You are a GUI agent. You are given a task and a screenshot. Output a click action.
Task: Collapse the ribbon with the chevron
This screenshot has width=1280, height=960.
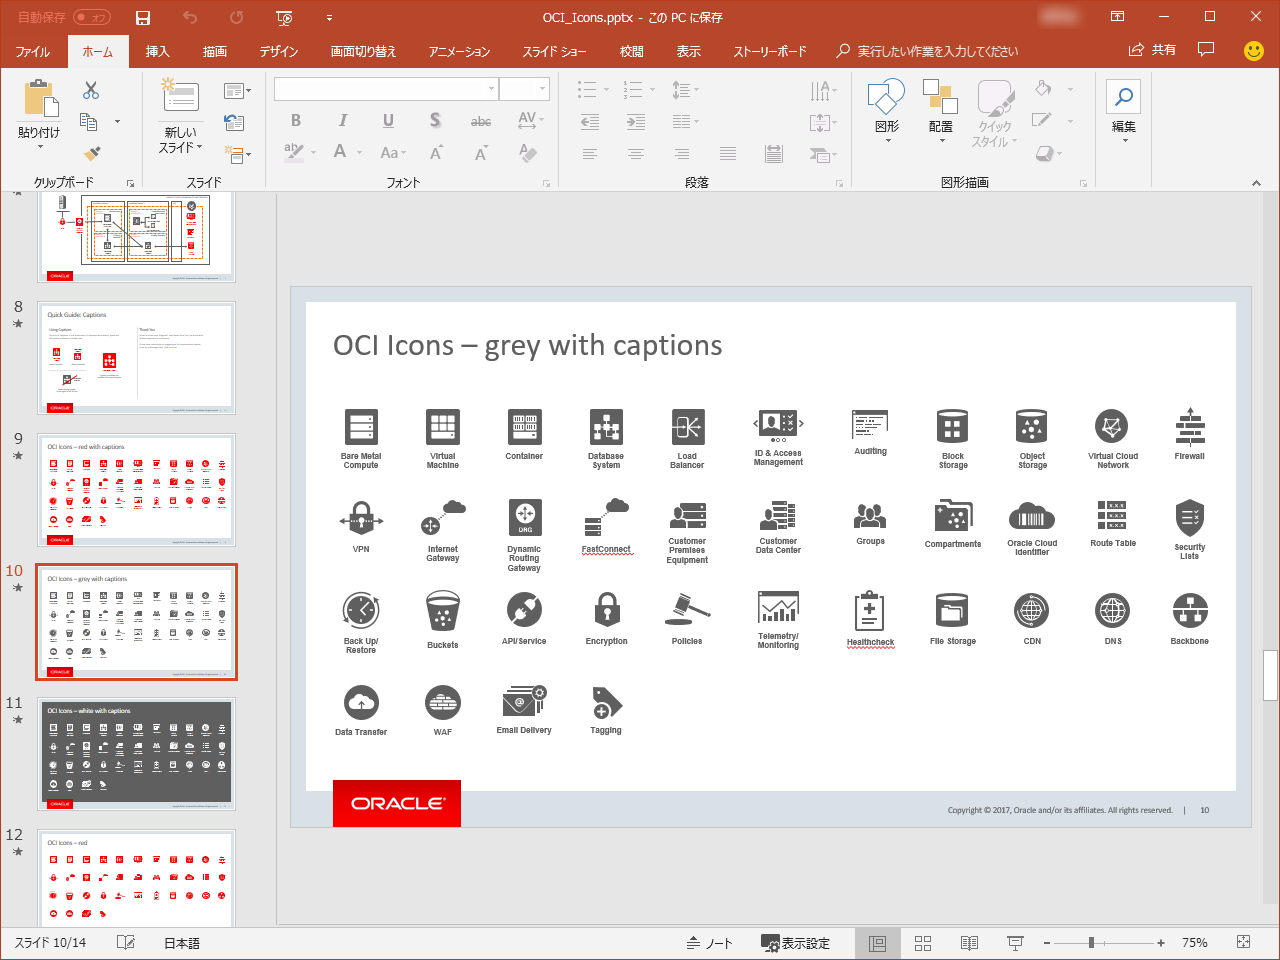1256,183
